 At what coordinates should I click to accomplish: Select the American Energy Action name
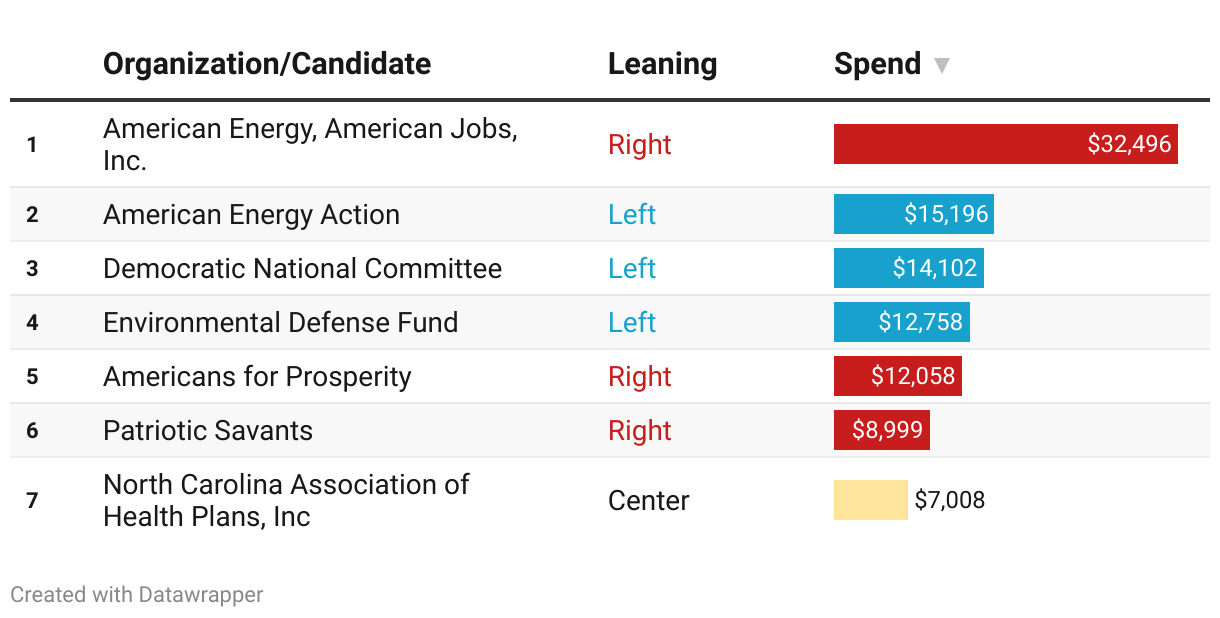[251, 215]
